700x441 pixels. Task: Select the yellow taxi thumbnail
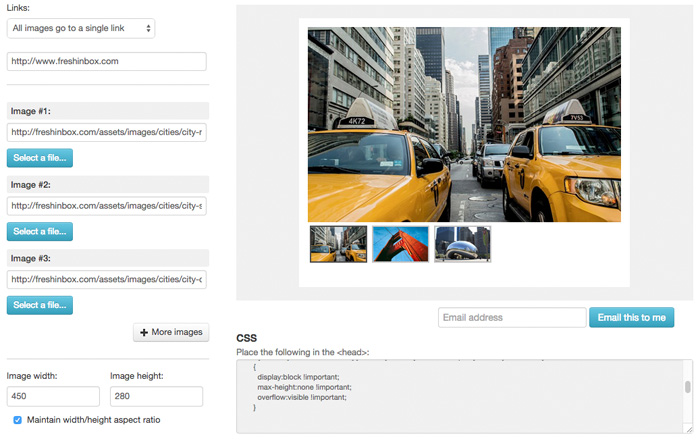338,244
